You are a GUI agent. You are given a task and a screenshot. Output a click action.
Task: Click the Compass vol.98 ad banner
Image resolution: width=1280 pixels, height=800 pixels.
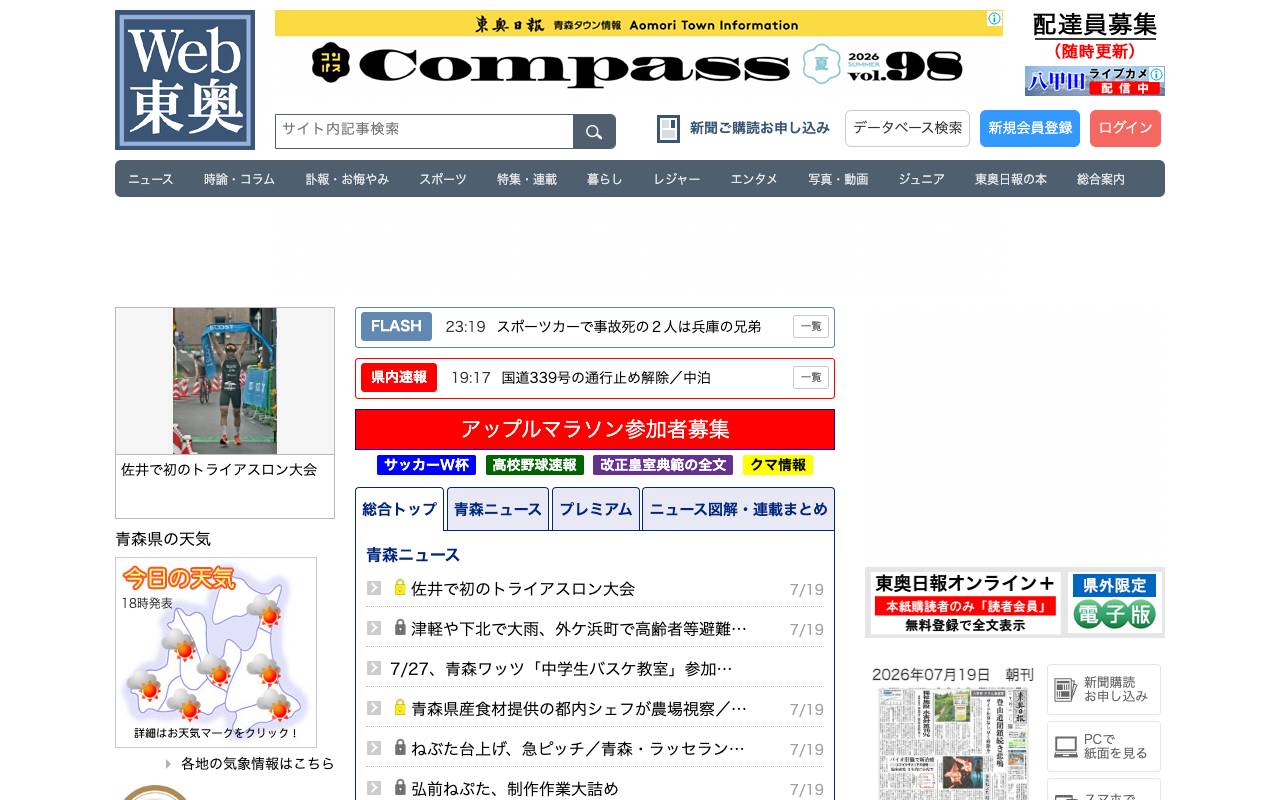[x=639, y=51]
